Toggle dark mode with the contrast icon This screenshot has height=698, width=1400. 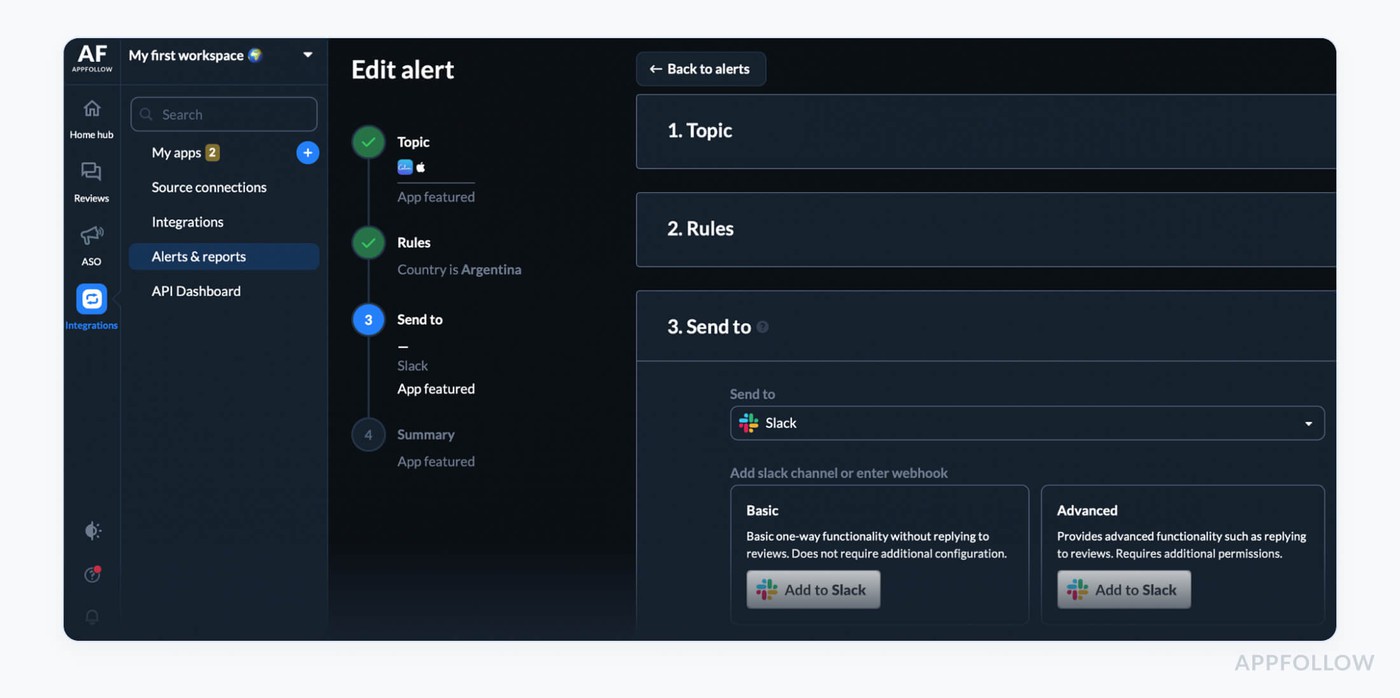(x=92, y=531)
